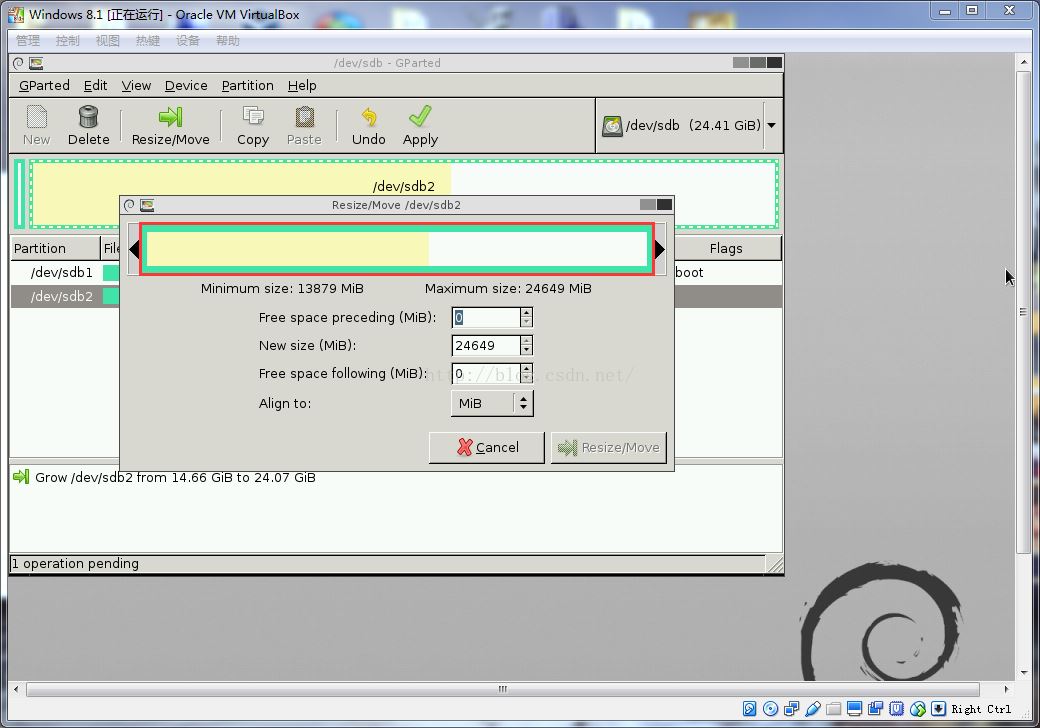
Task: Select the /dev/sdb1 partition row
Action: coord(62,272)
